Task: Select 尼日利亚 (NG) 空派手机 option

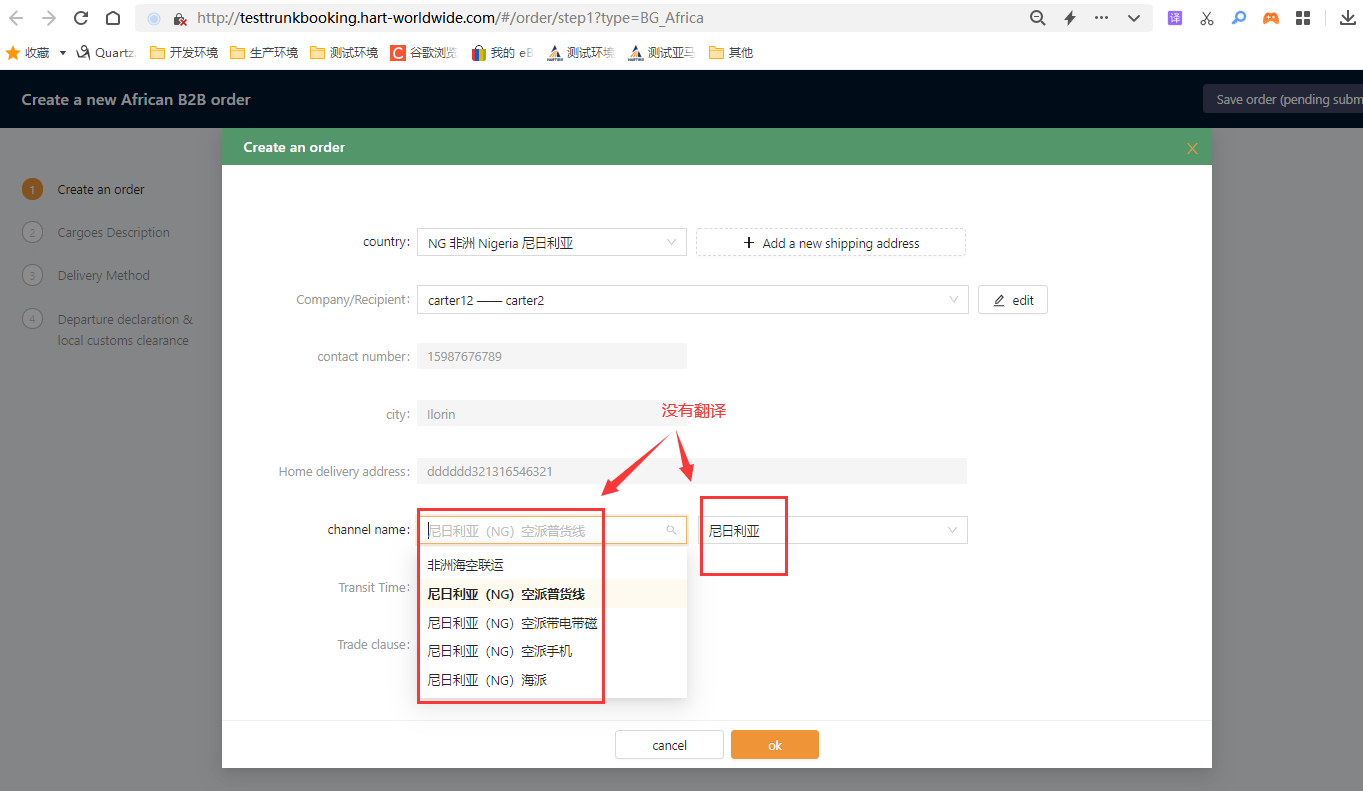Action: [500, 651]
